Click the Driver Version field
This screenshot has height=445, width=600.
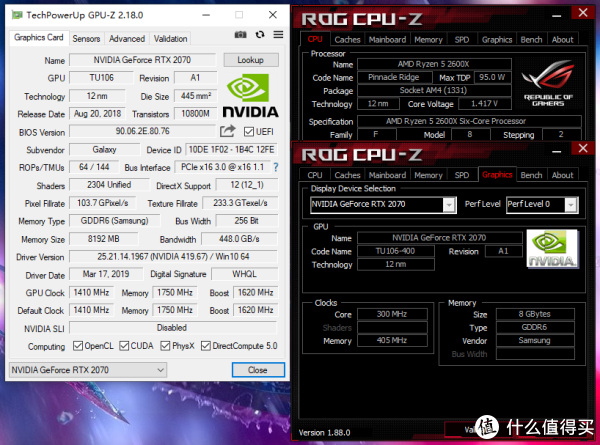[x=173, y=256]
